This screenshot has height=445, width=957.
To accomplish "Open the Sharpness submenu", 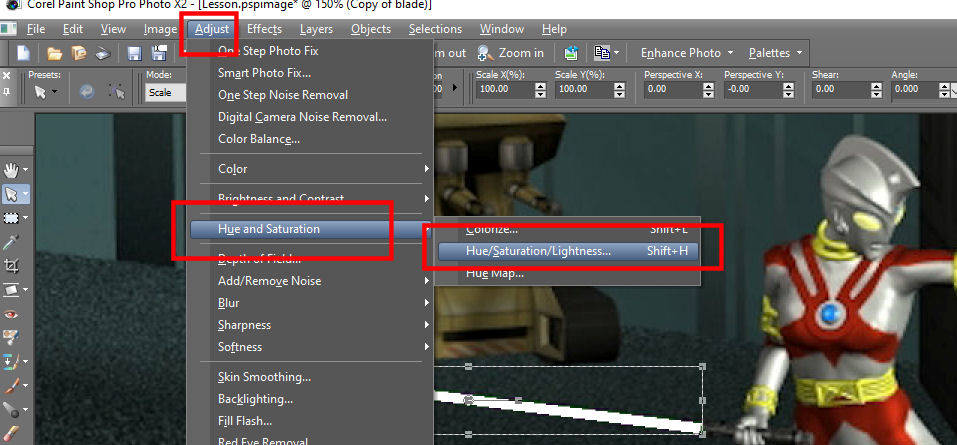I will point(311,325).
